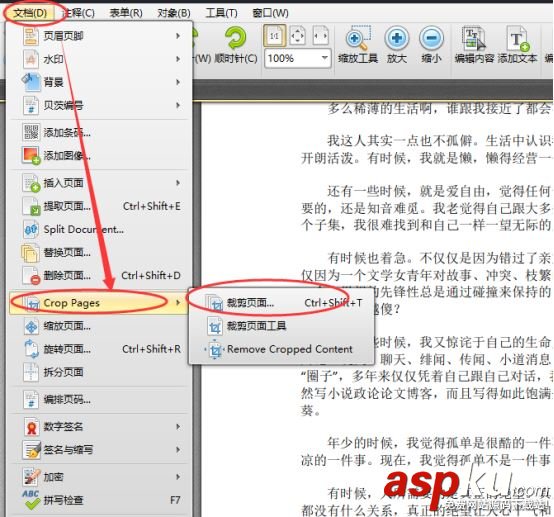
Task: Click the 旋转页面 icon
Action: 31,349
